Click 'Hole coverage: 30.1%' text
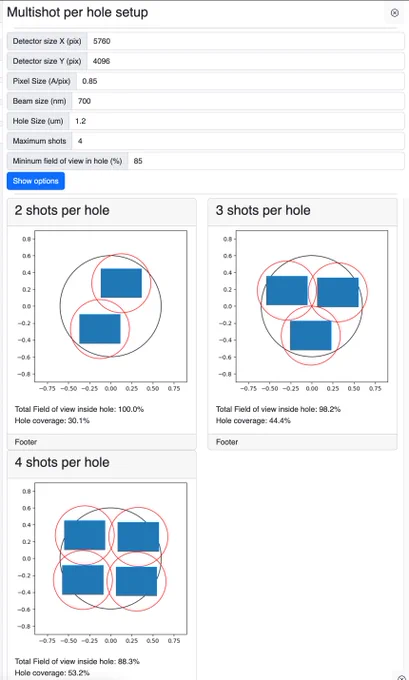 52,420
